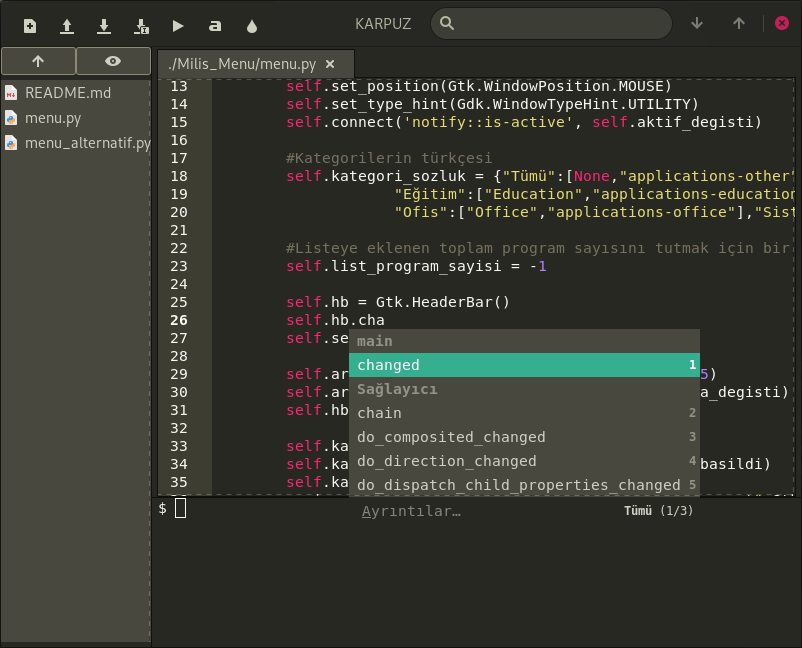This screenshot has width=802, height=648.
Task: Close the menu.py tab
Action: tap(330, 64)
